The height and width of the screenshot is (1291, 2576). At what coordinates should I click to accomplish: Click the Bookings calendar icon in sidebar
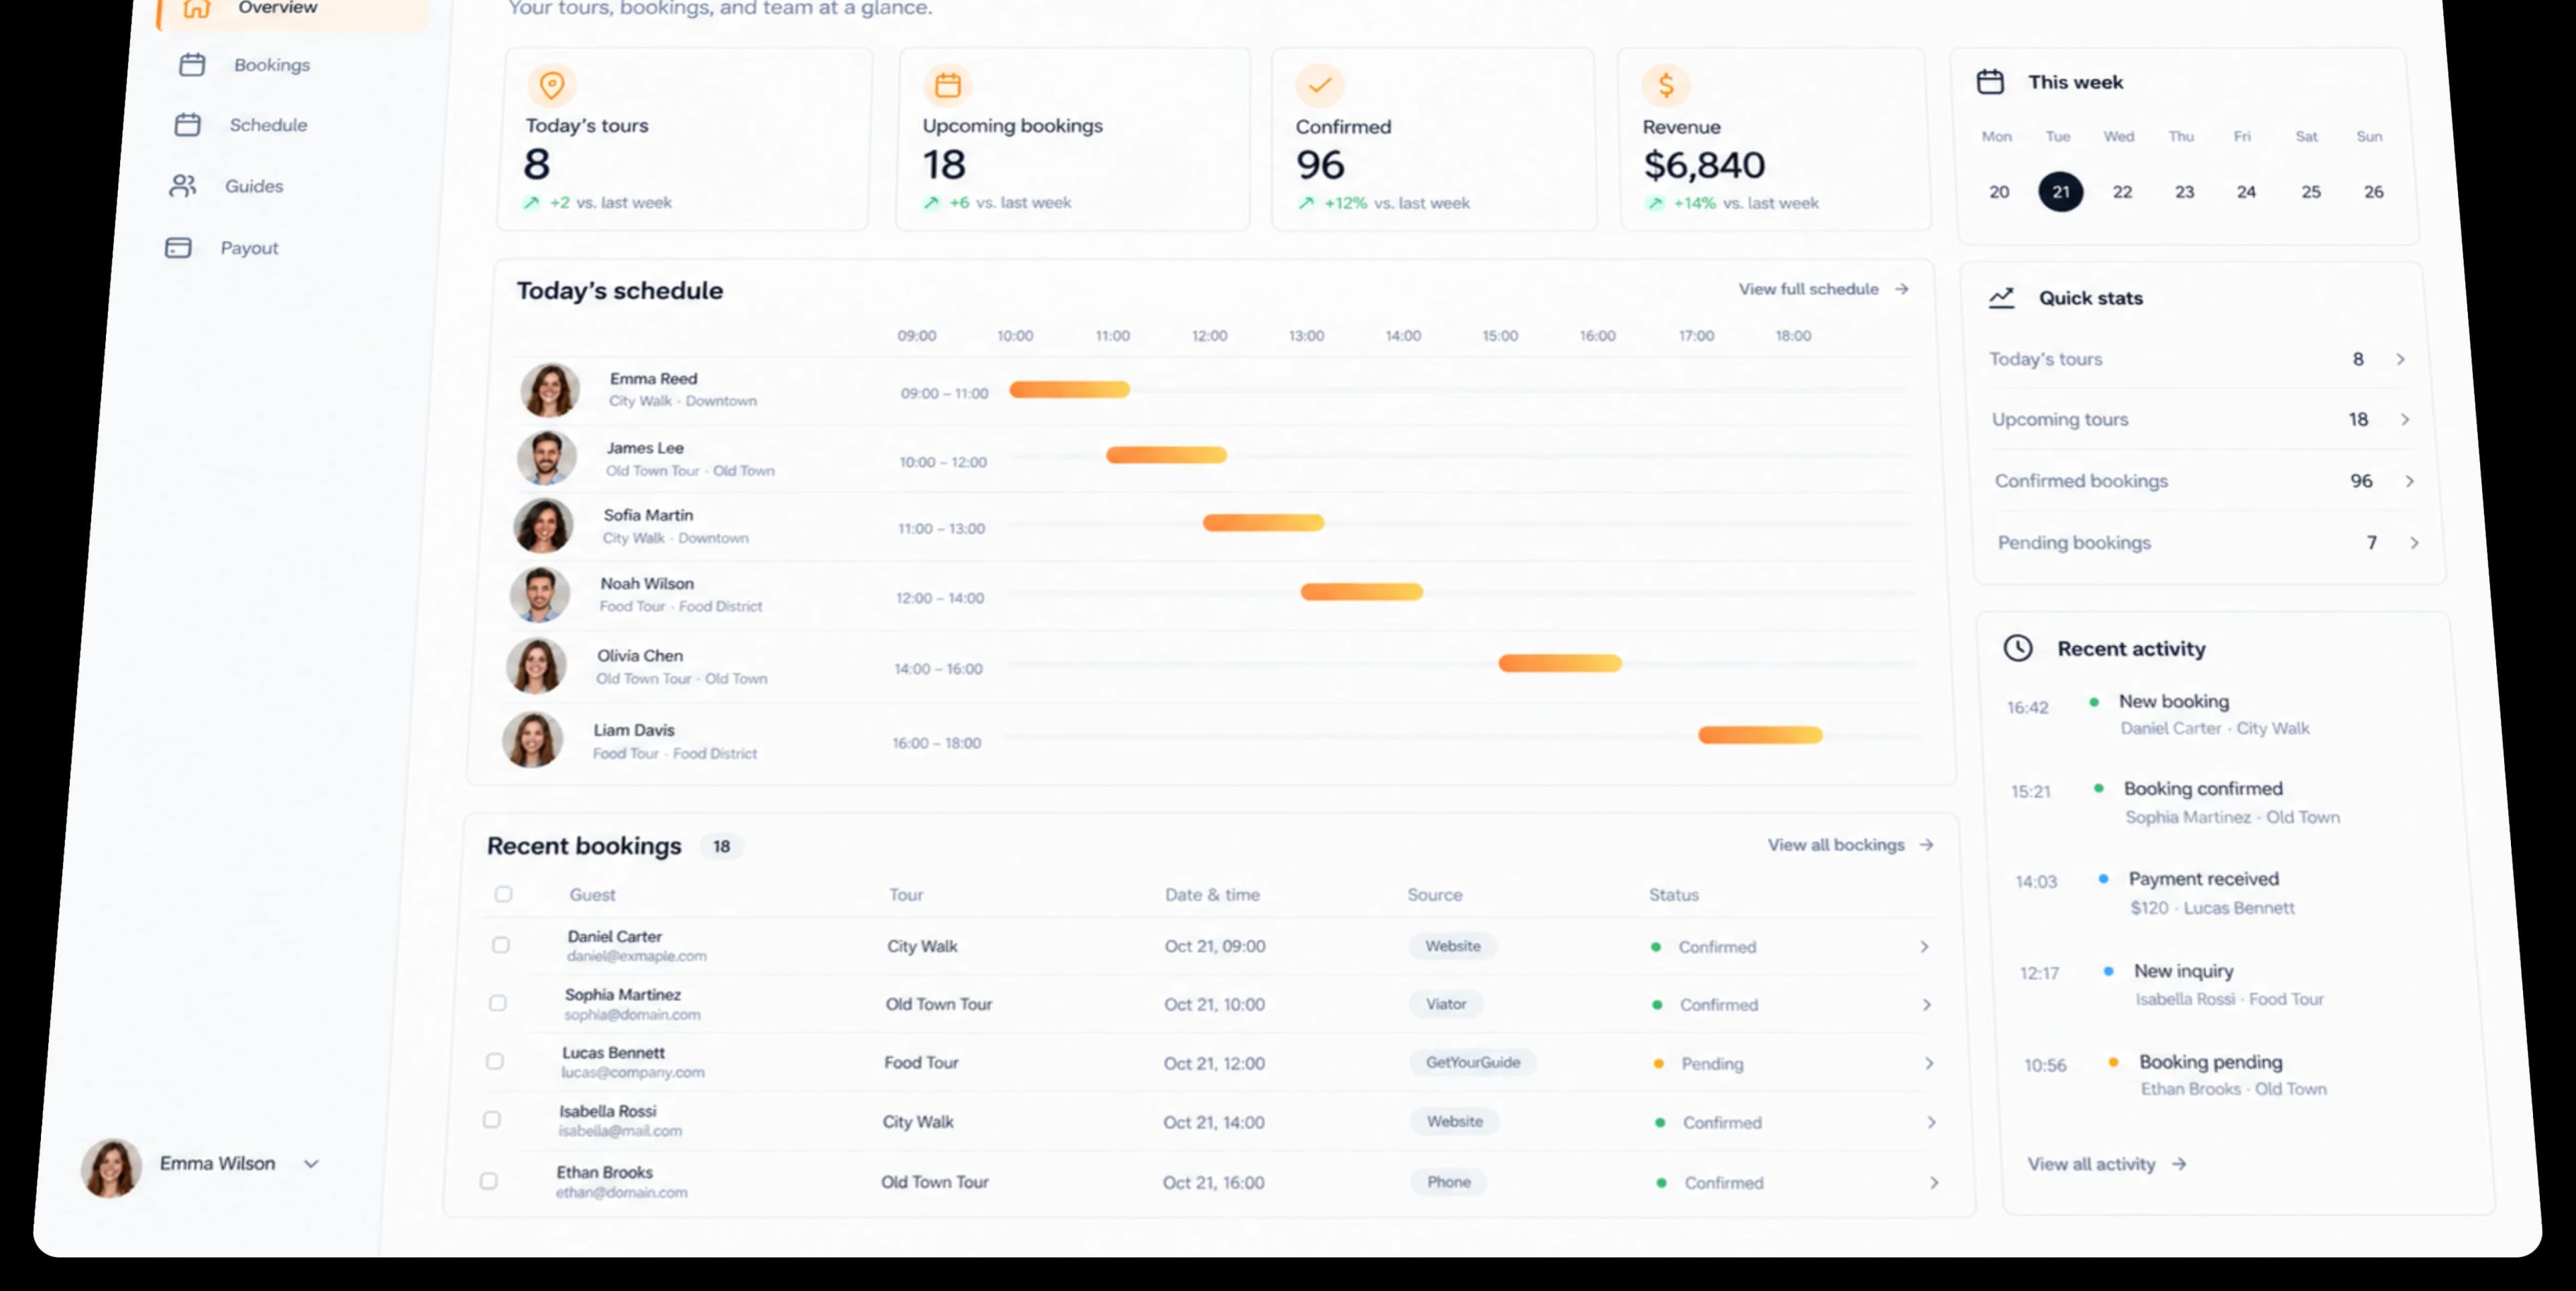tap(192, 65)
